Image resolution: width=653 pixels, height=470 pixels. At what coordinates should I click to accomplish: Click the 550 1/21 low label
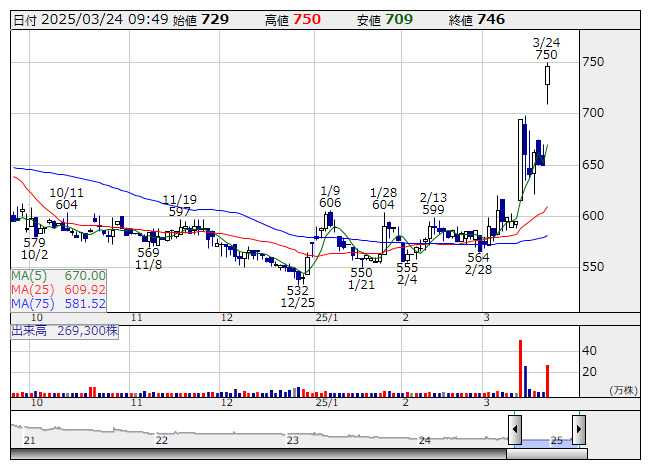tap(361, 279)
